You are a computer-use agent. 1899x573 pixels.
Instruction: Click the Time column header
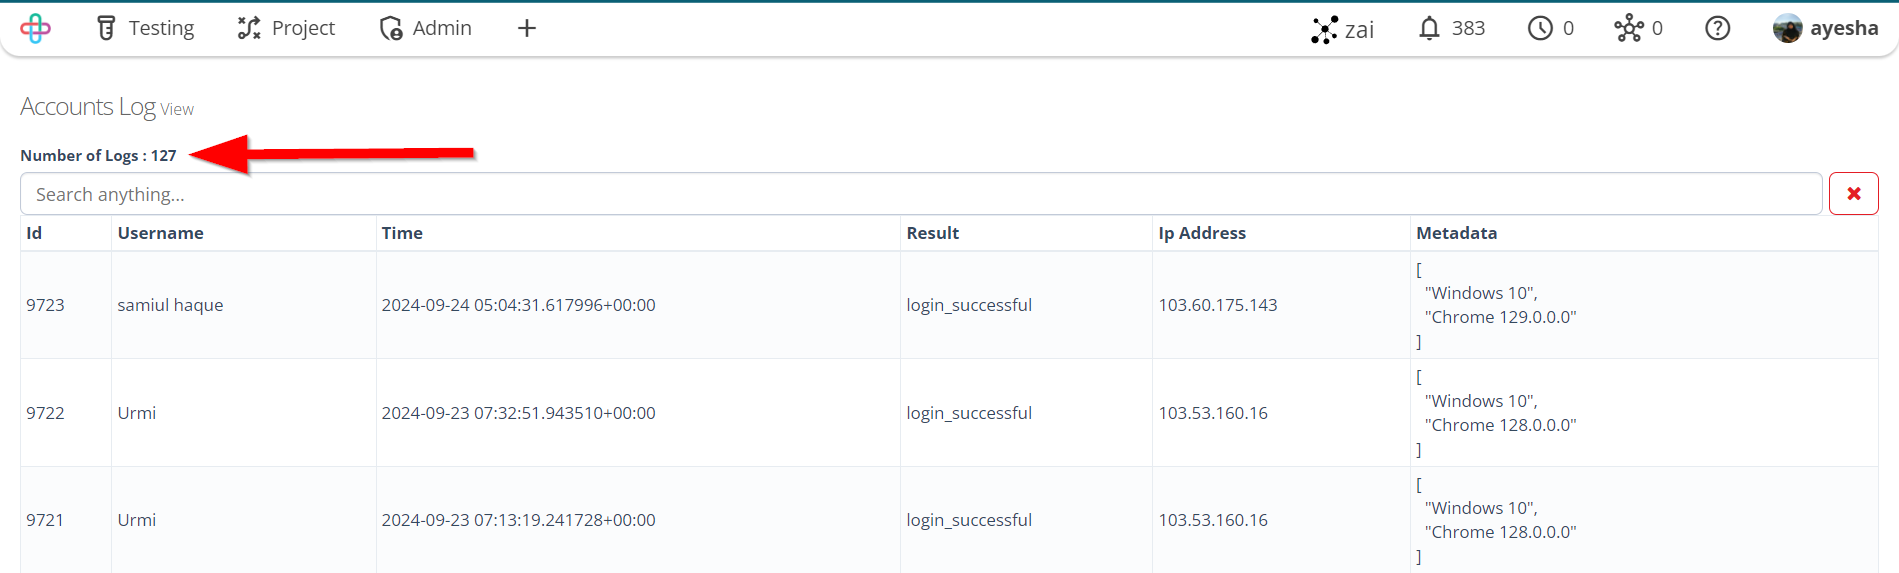[402, 233]
